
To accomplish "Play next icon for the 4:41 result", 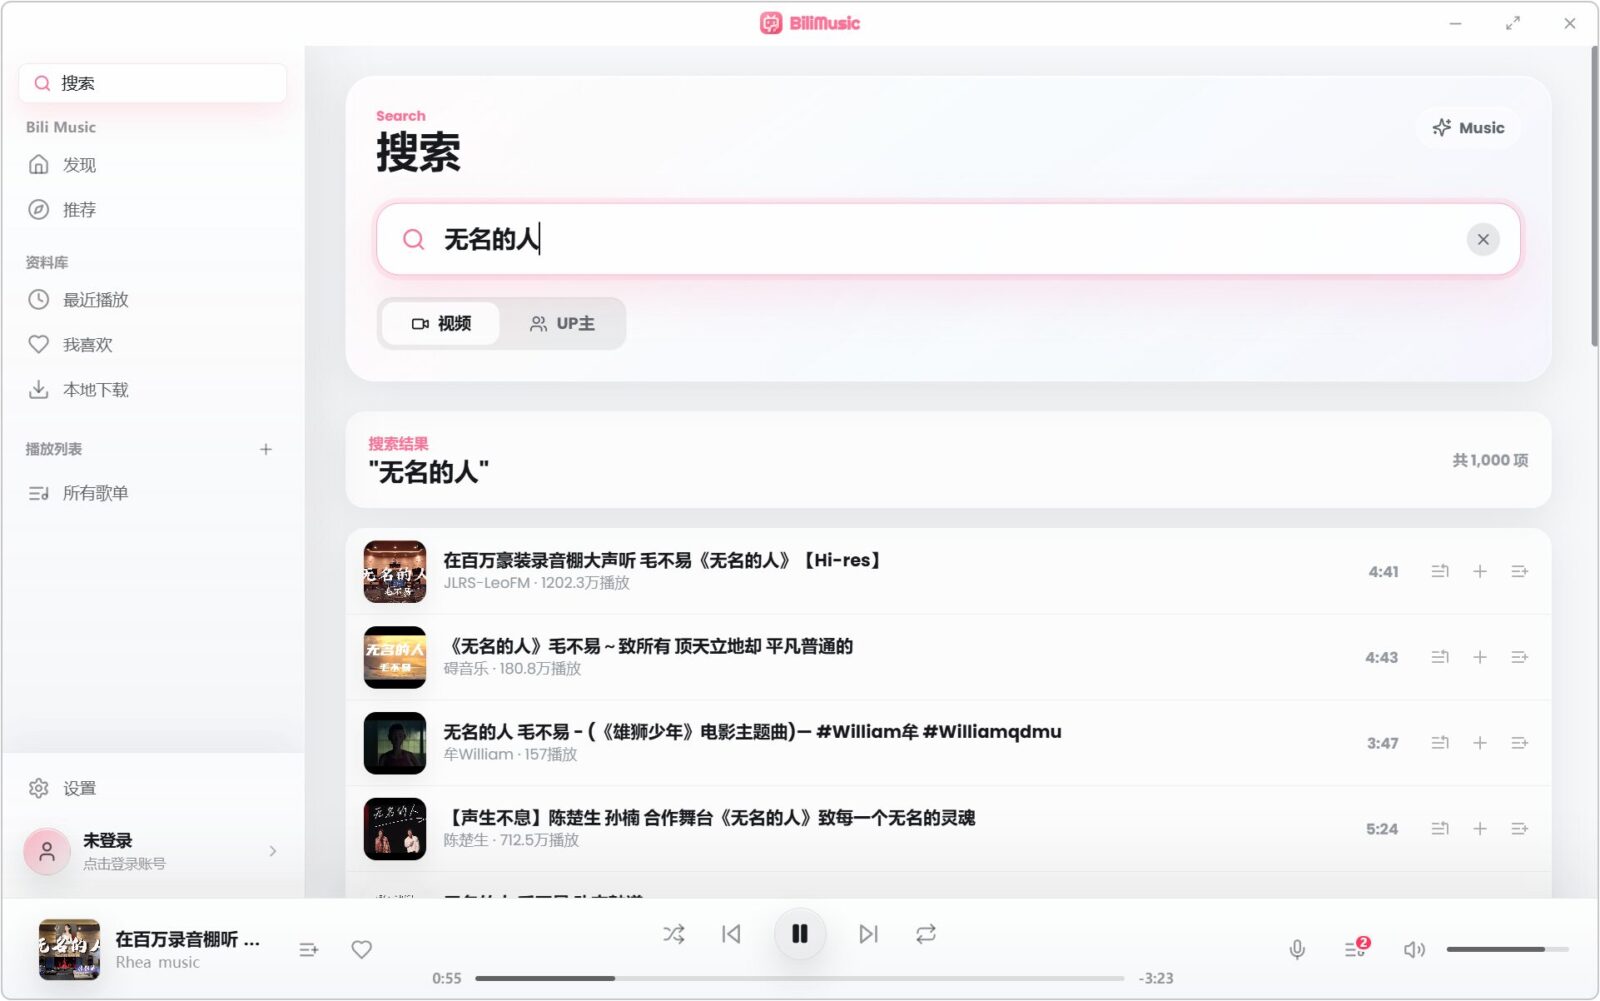I will (x=1440, y=572).
